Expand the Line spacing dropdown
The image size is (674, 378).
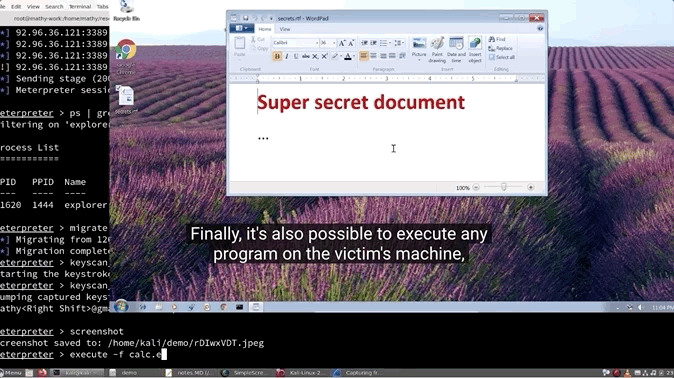click(x=403, y=43)
